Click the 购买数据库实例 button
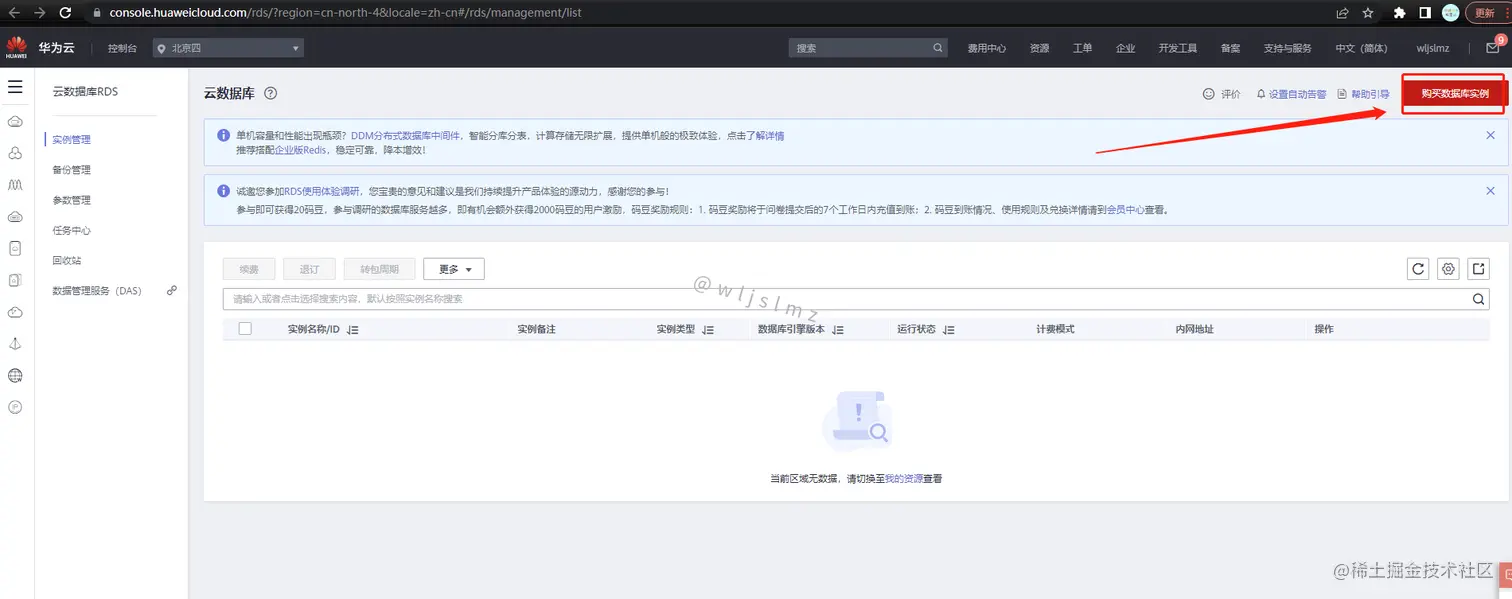The image size is (1512, 599). click(1455, 94)
